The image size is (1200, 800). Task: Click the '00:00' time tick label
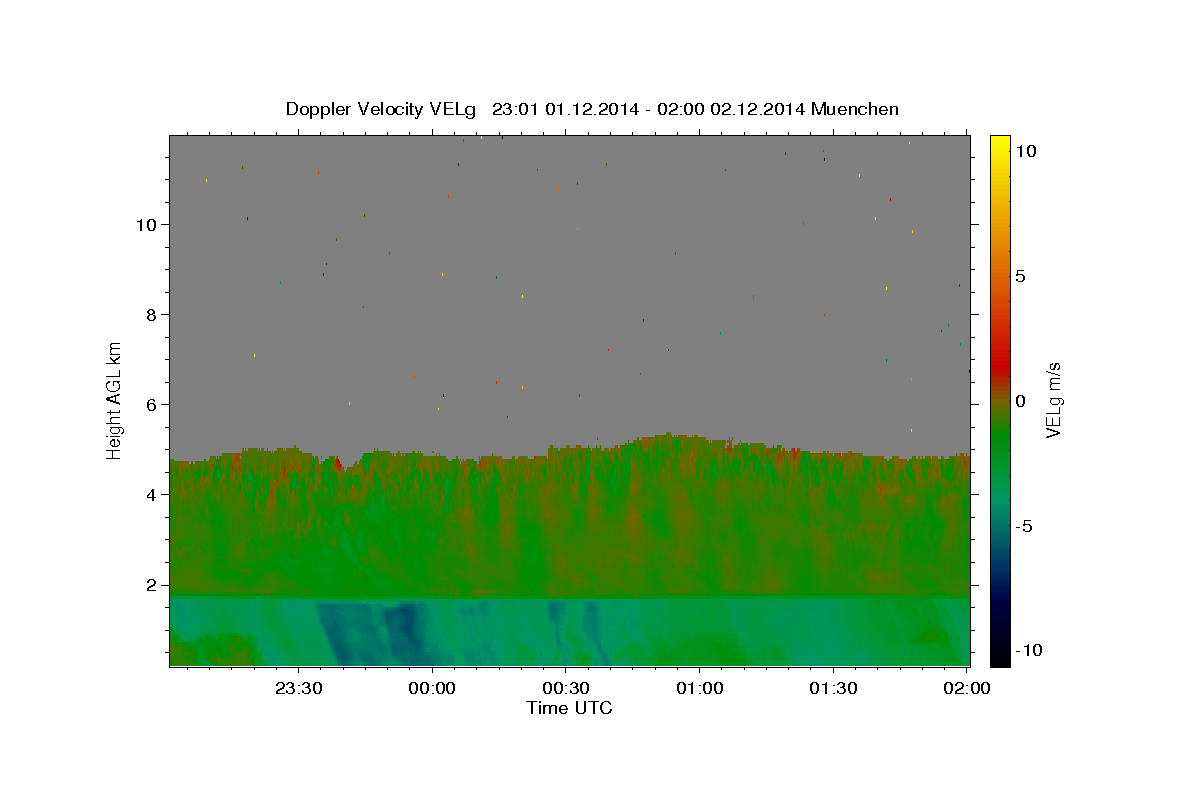(x=433, y=688)
